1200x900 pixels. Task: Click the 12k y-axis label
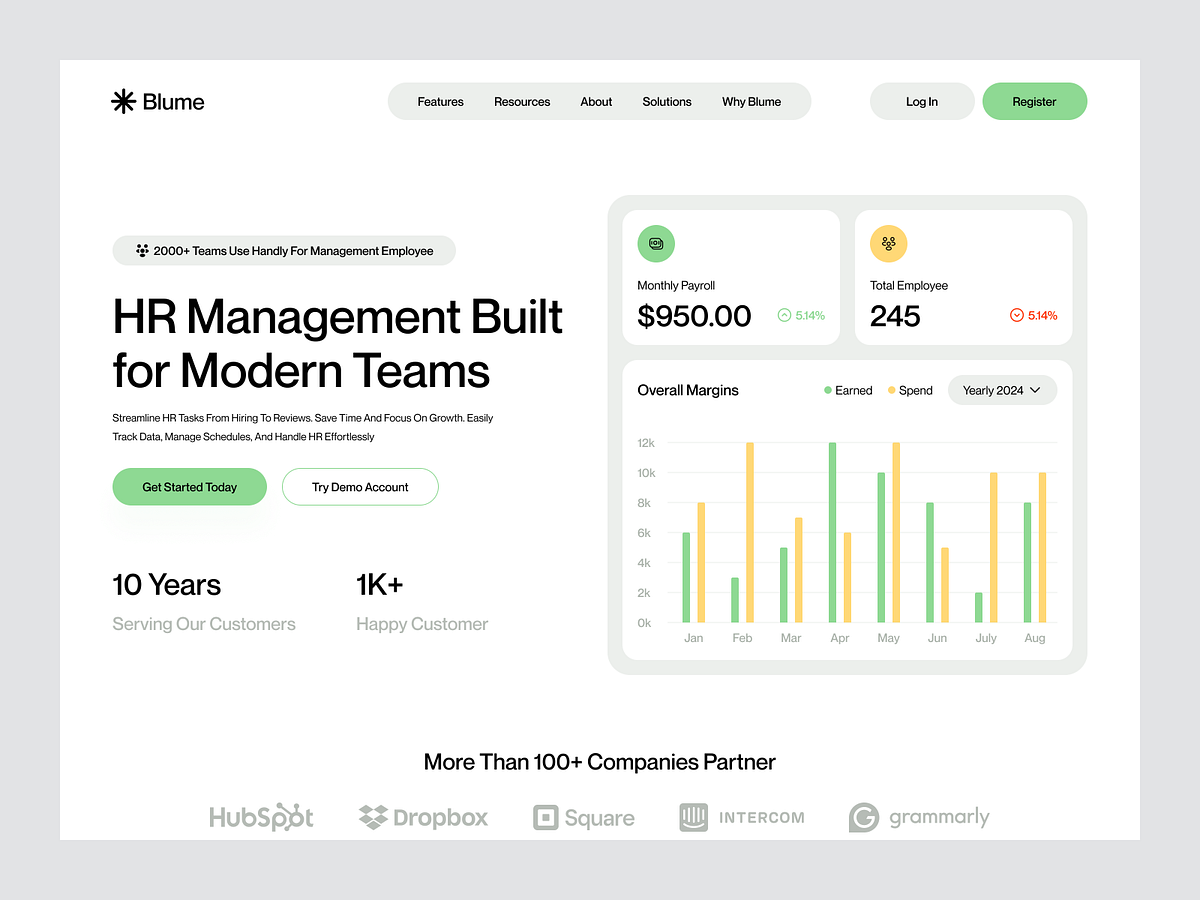[646, 442]
